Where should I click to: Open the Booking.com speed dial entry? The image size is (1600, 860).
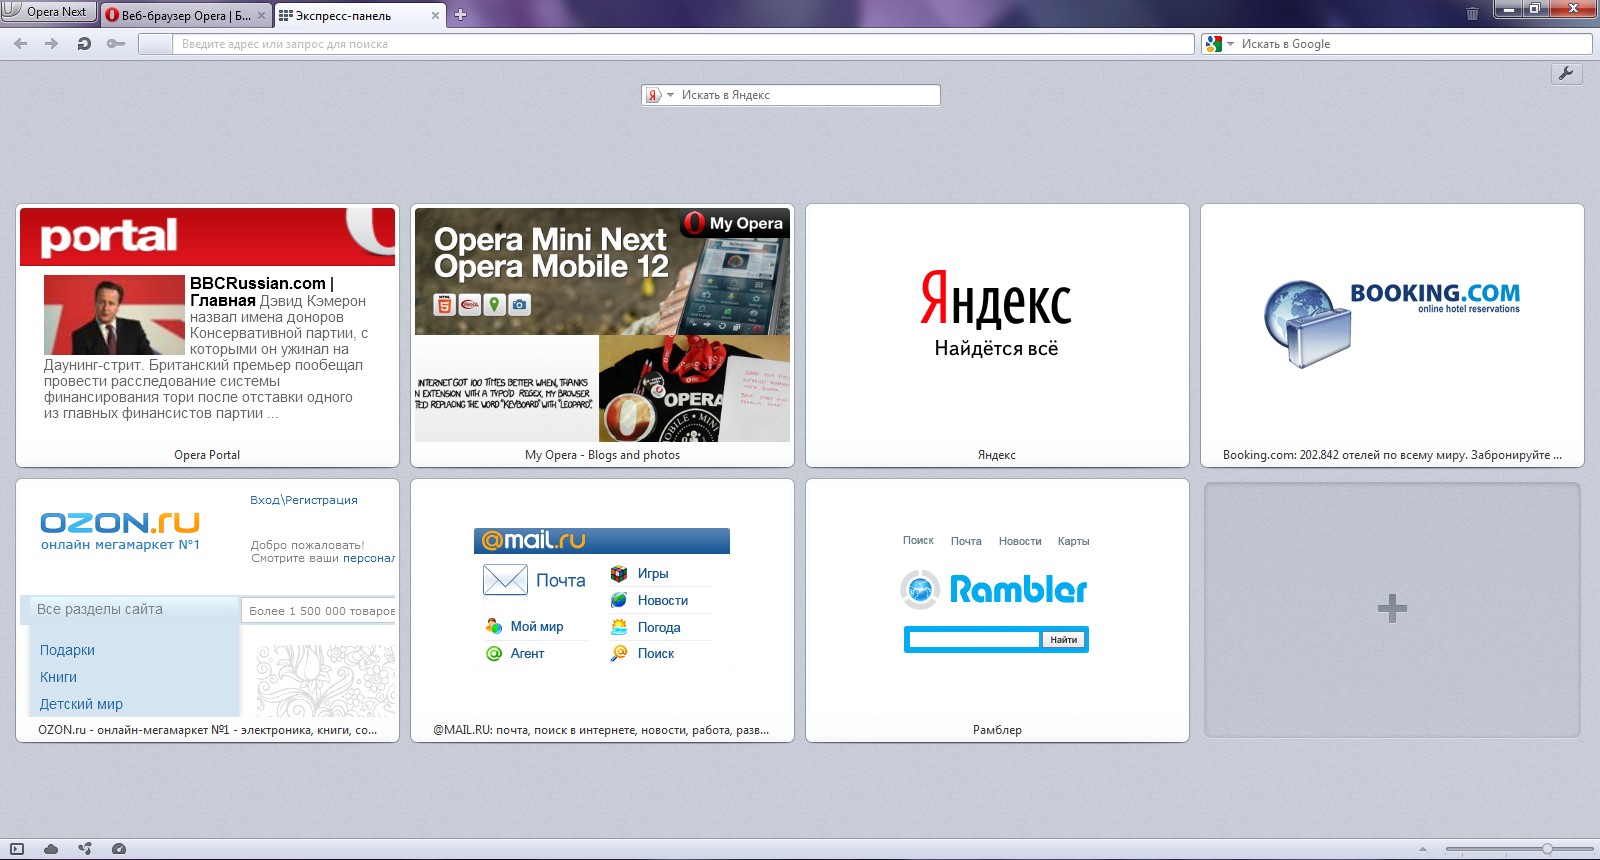click(1392, 335)
